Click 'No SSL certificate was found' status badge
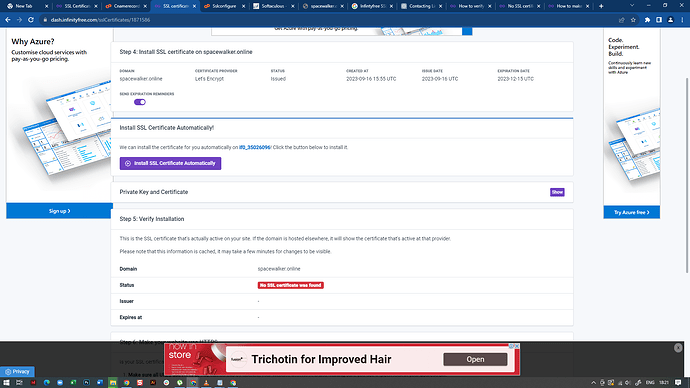The width and height of the screenshot is (690, 388). 290,285
